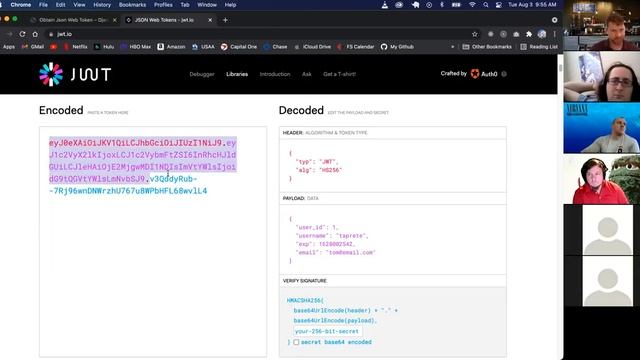
Task: Bookmark this page with the star icon
Action: pos(474,34)
